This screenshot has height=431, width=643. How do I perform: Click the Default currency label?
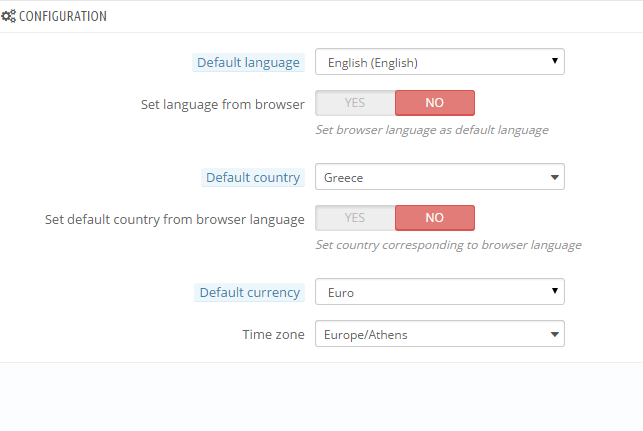[249, 292]
